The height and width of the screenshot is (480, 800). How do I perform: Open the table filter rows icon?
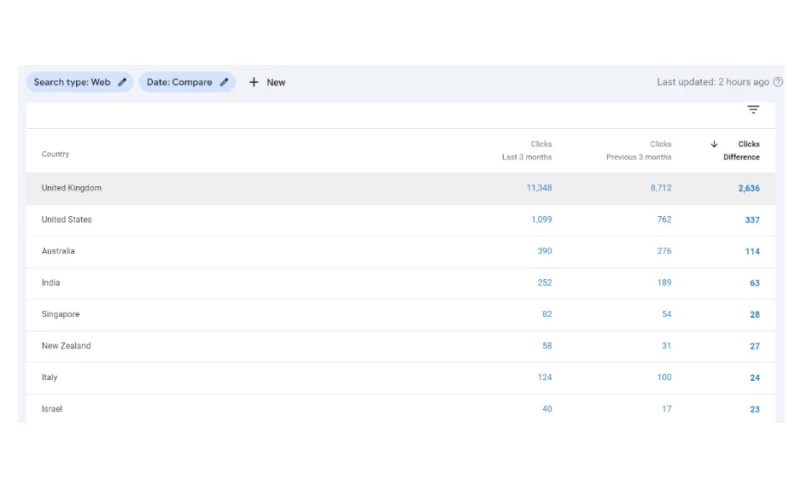[753, 110]
